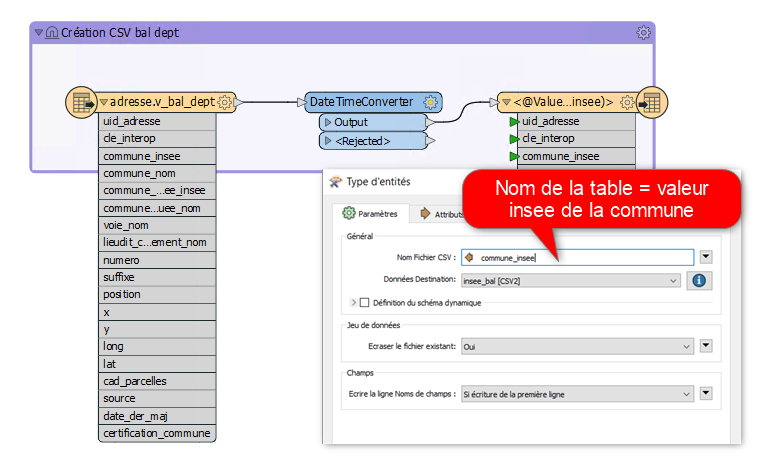
Task: Enable Définition du schéma dynamique checkbox
Action: pyautogui.click(x=364, y=303)
